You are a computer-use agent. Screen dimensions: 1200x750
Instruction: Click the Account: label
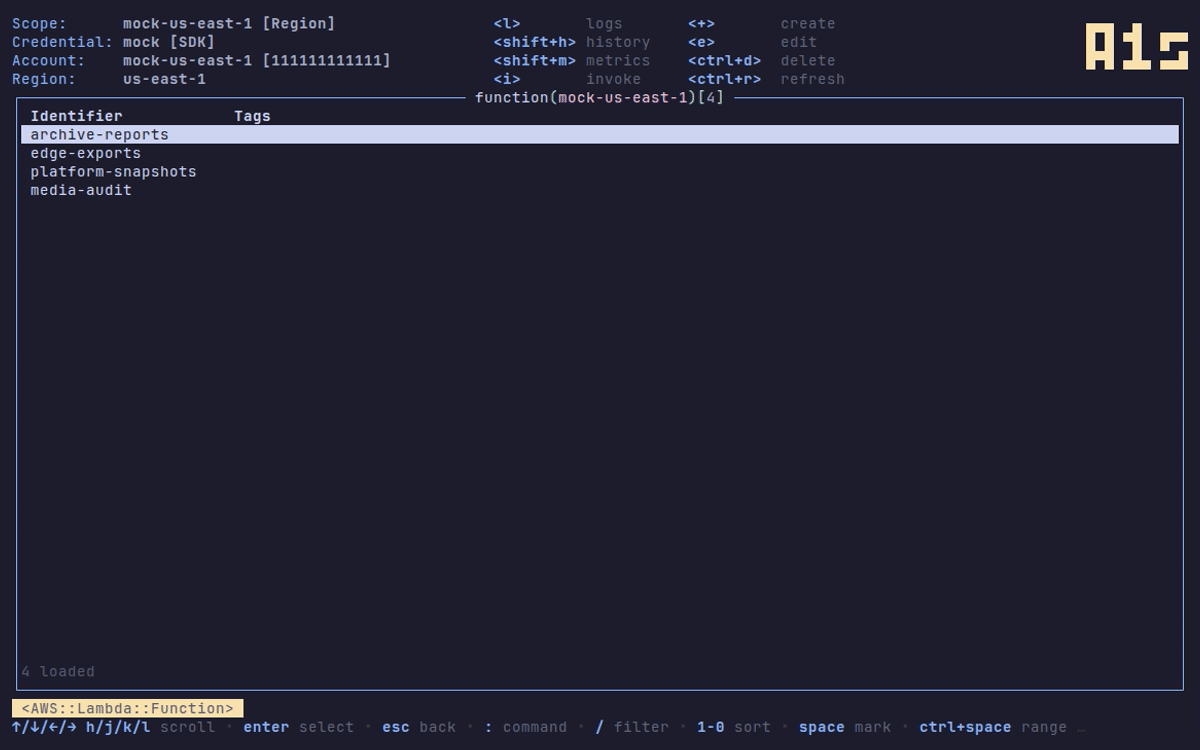49,60
